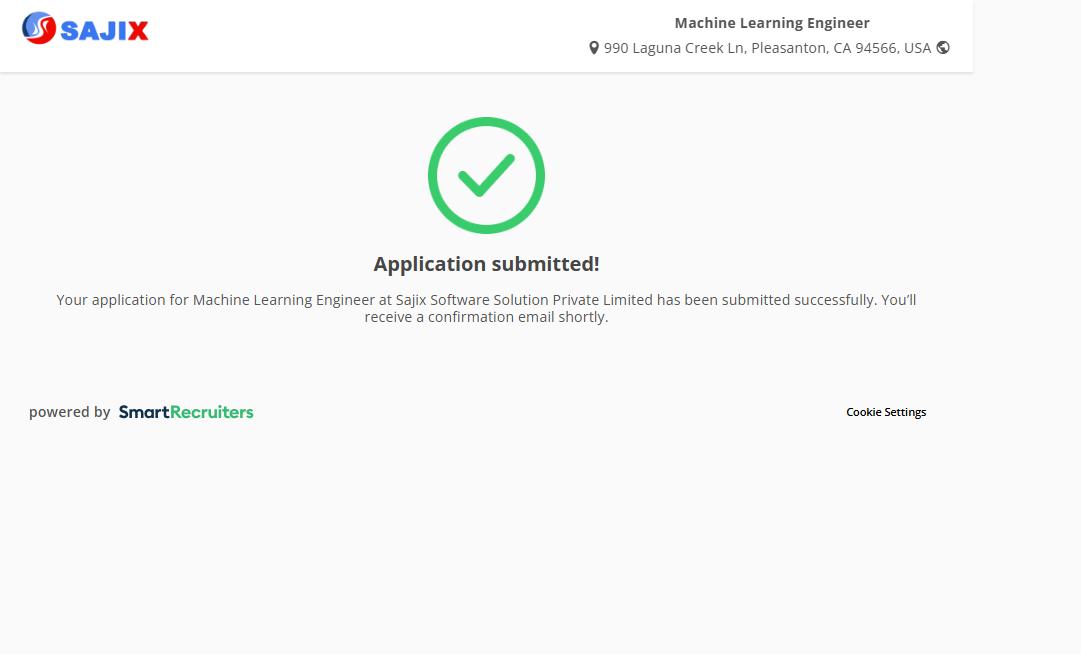Open Cookie Settings
Viewport: 1081px width, 654px height.
tap(886, 412)
